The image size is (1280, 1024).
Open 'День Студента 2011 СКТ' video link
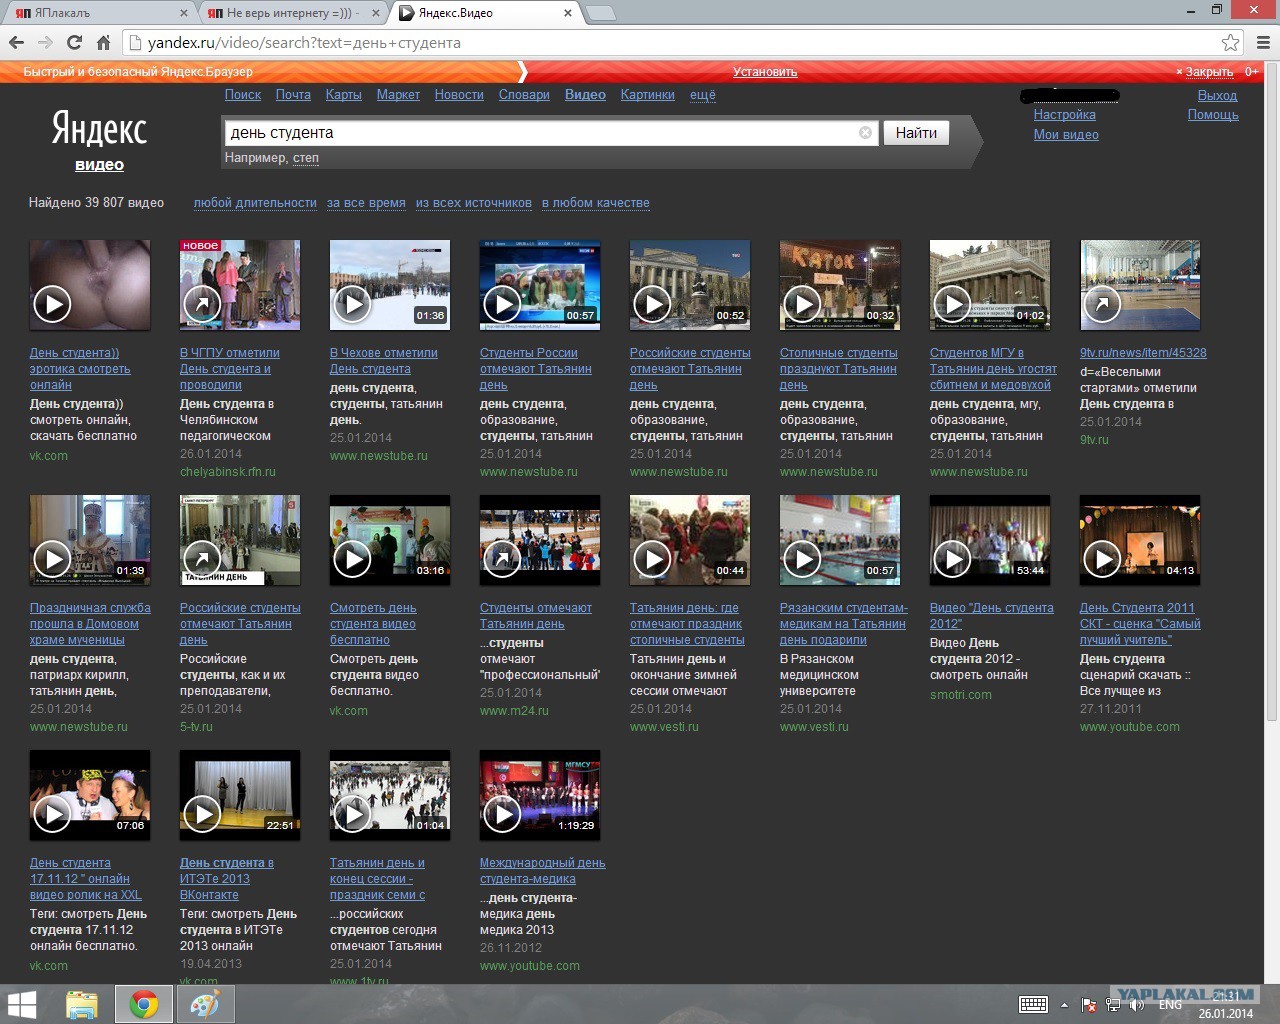1140,624
